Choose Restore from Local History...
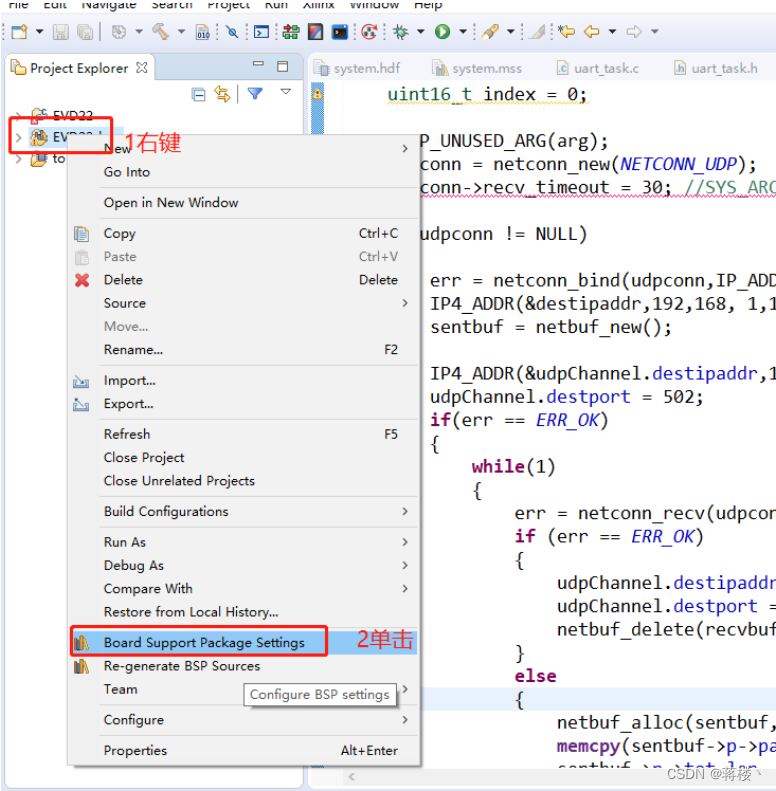This screenshot has width=776, height=791. tap(244, 612)
